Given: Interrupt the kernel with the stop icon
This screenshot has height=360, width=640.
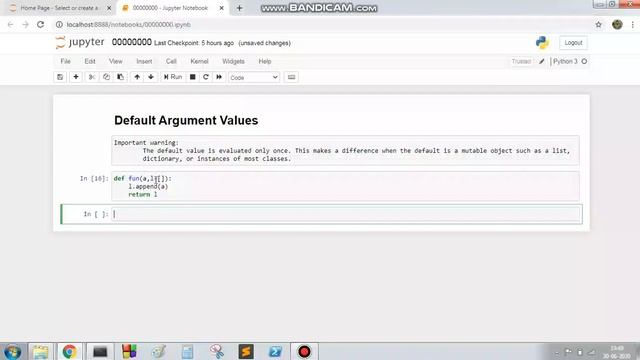Looking at the screenshot, I should [193, 77].
